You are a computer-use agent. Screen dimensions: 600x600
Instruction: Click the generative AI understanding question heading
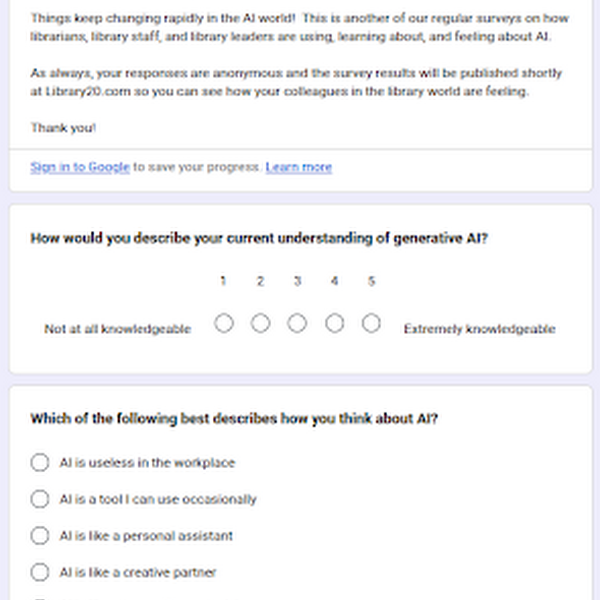click(x=259, y=238)
